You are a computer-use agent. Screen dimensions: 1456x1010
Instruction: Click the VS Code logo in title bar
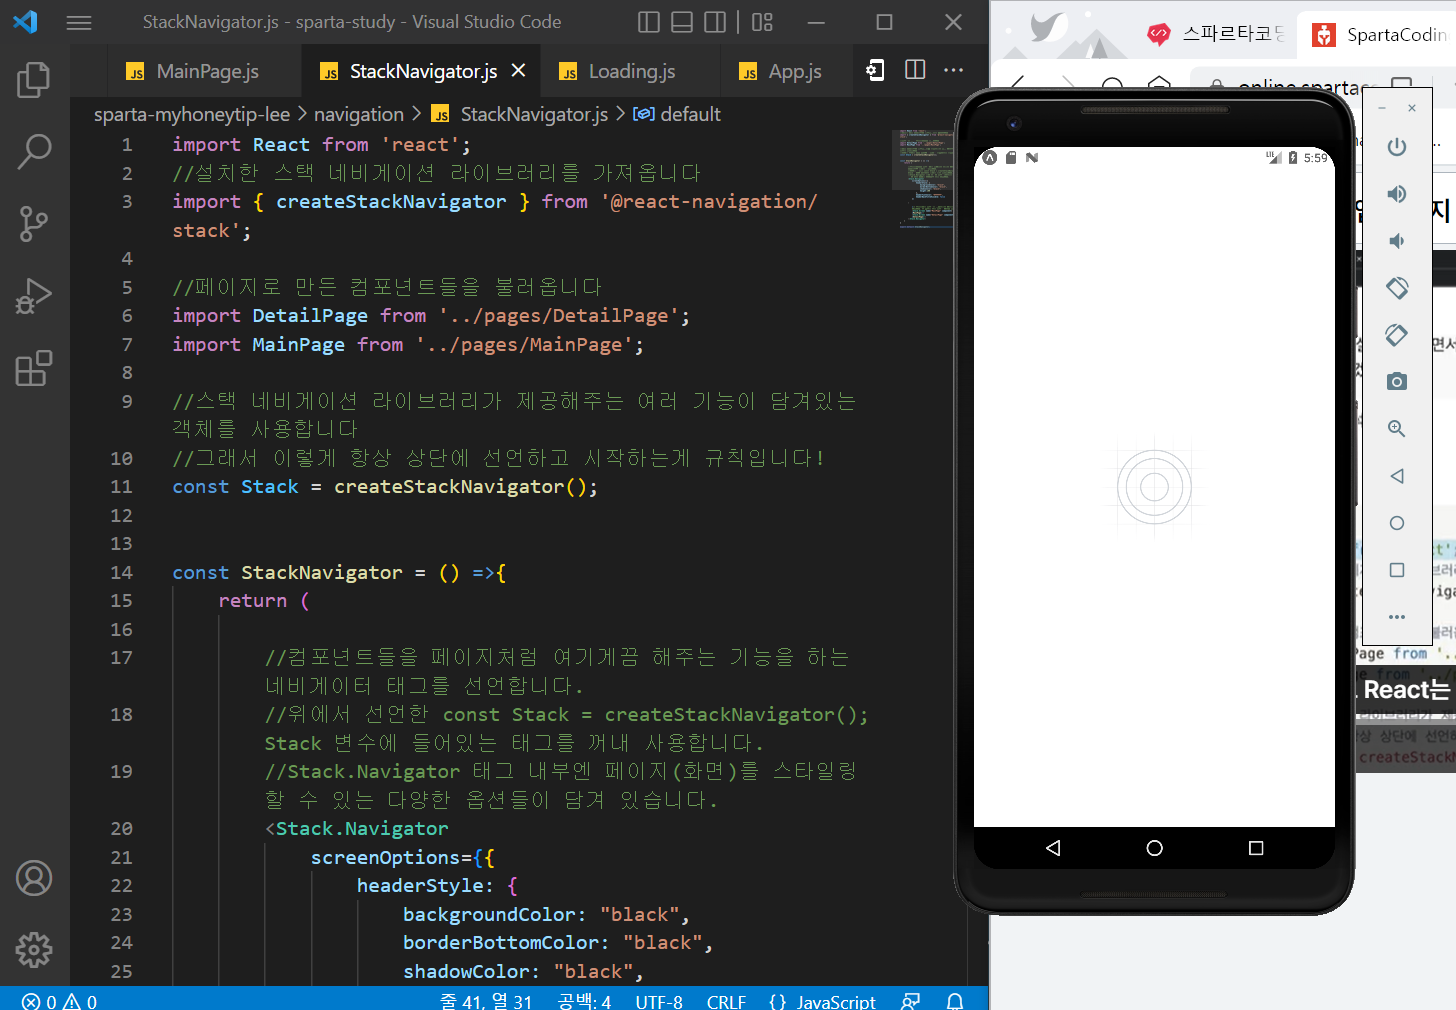25,22
